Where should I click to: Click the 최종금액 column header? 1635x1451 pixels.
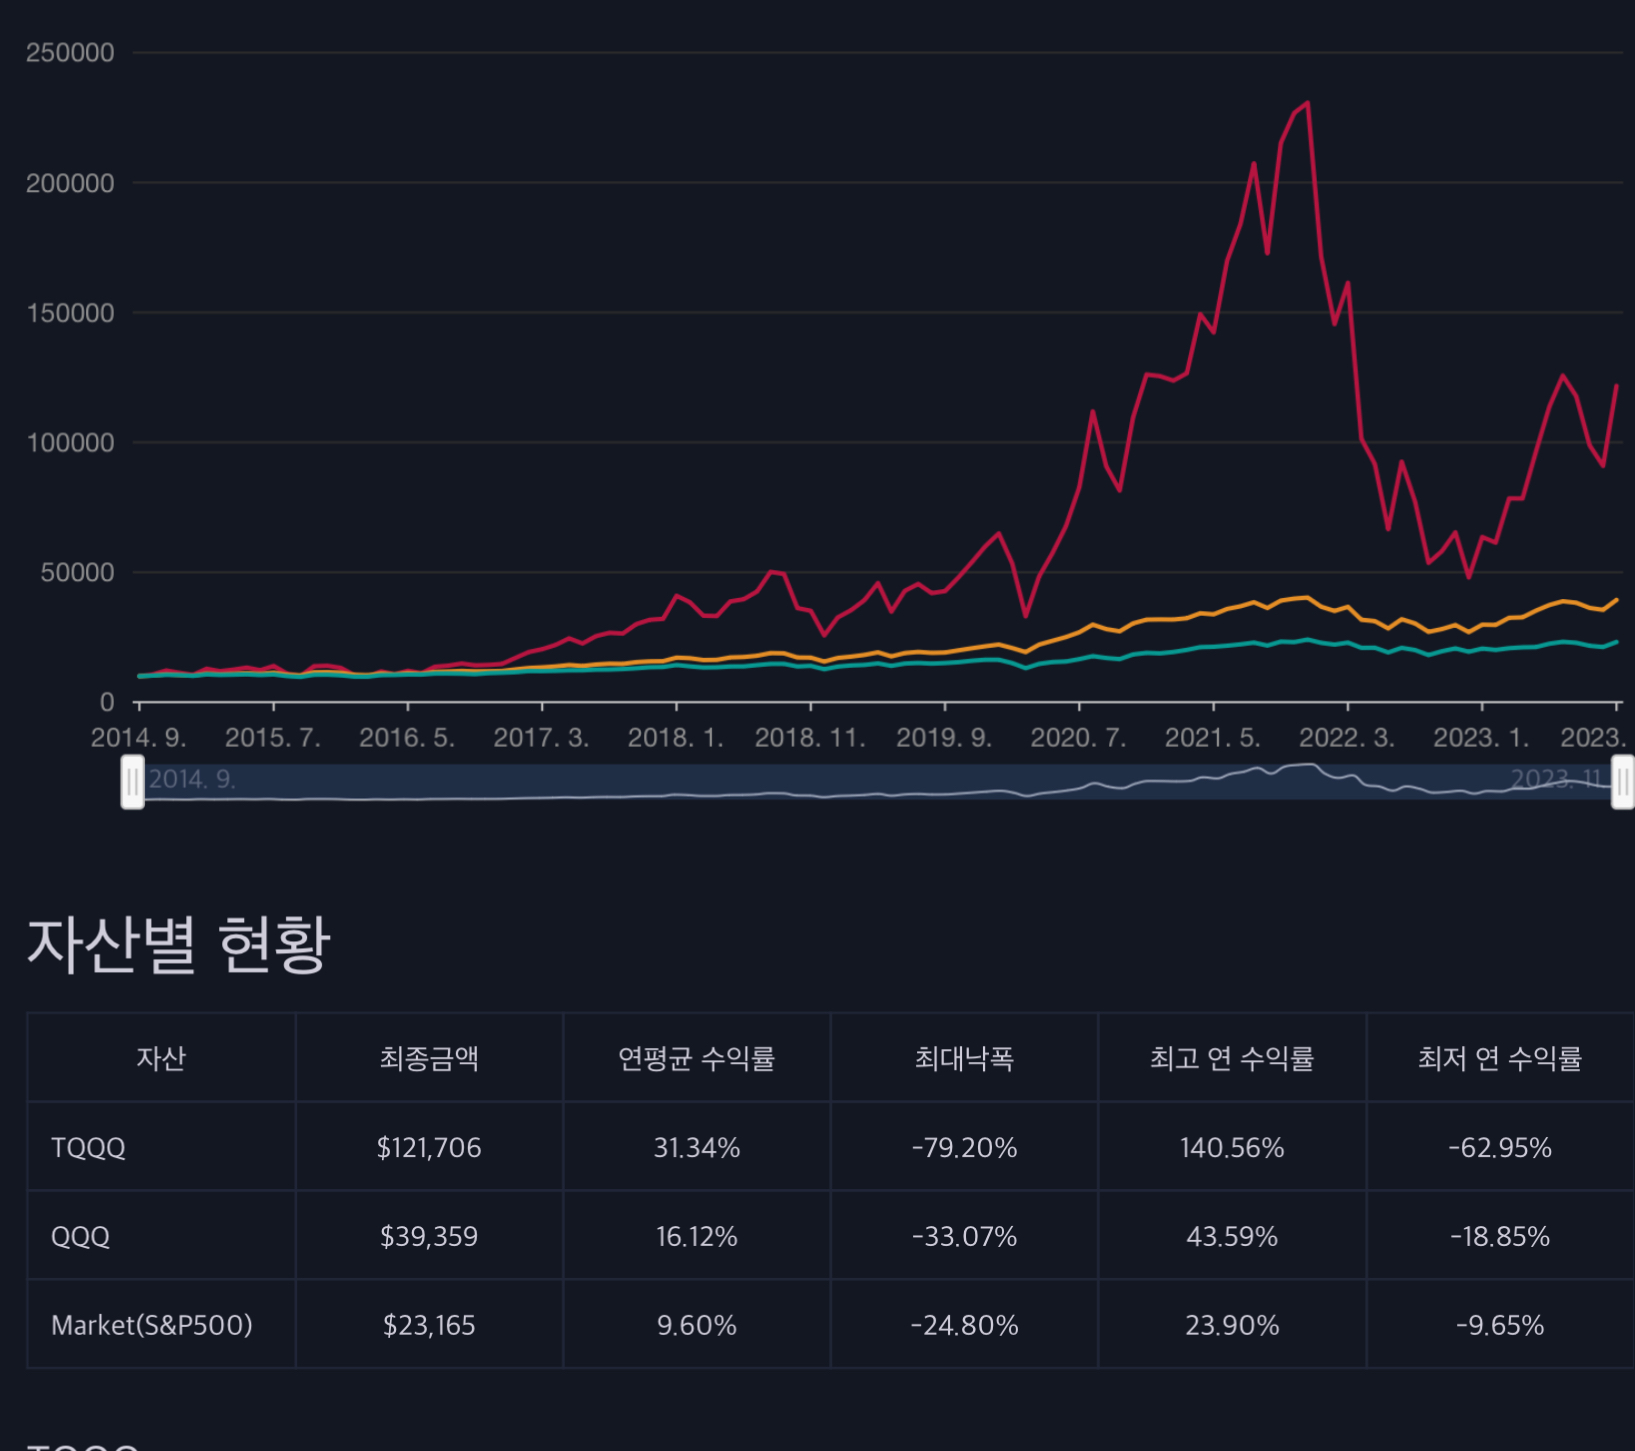tap(429, 1058)
